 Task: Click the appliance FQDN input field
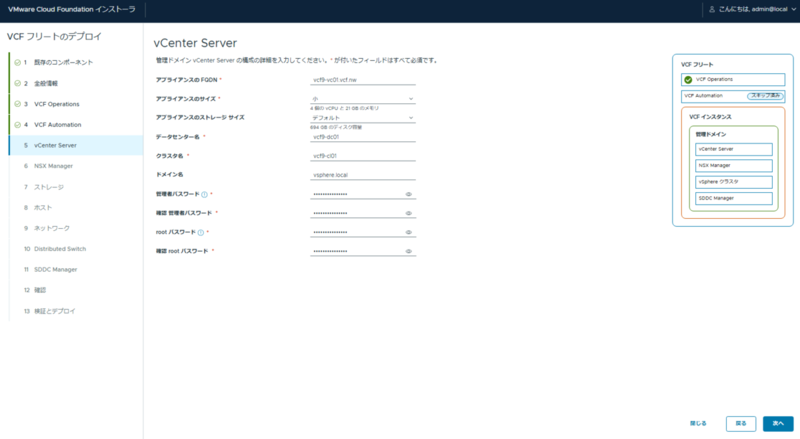363,80
